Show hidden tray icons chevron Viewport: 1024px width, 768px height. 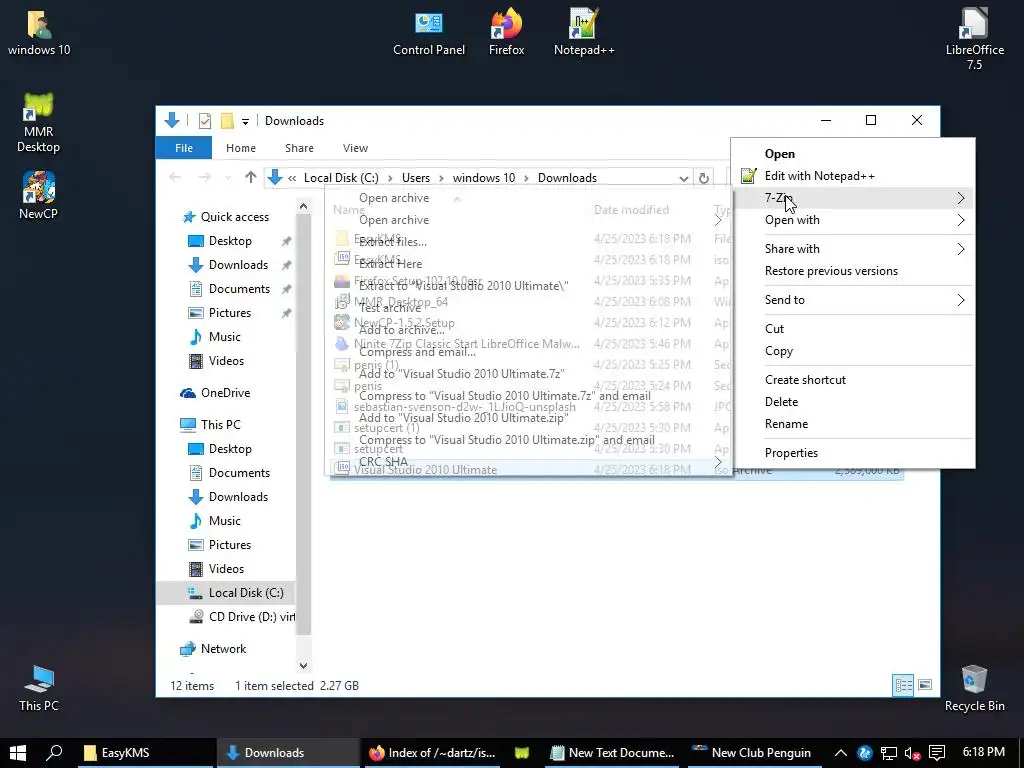tap(840, 753)
